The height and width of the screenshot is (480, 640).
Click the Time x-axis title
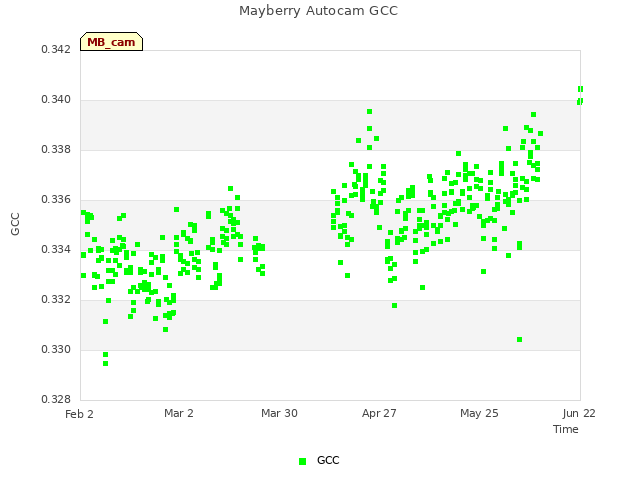566,429
